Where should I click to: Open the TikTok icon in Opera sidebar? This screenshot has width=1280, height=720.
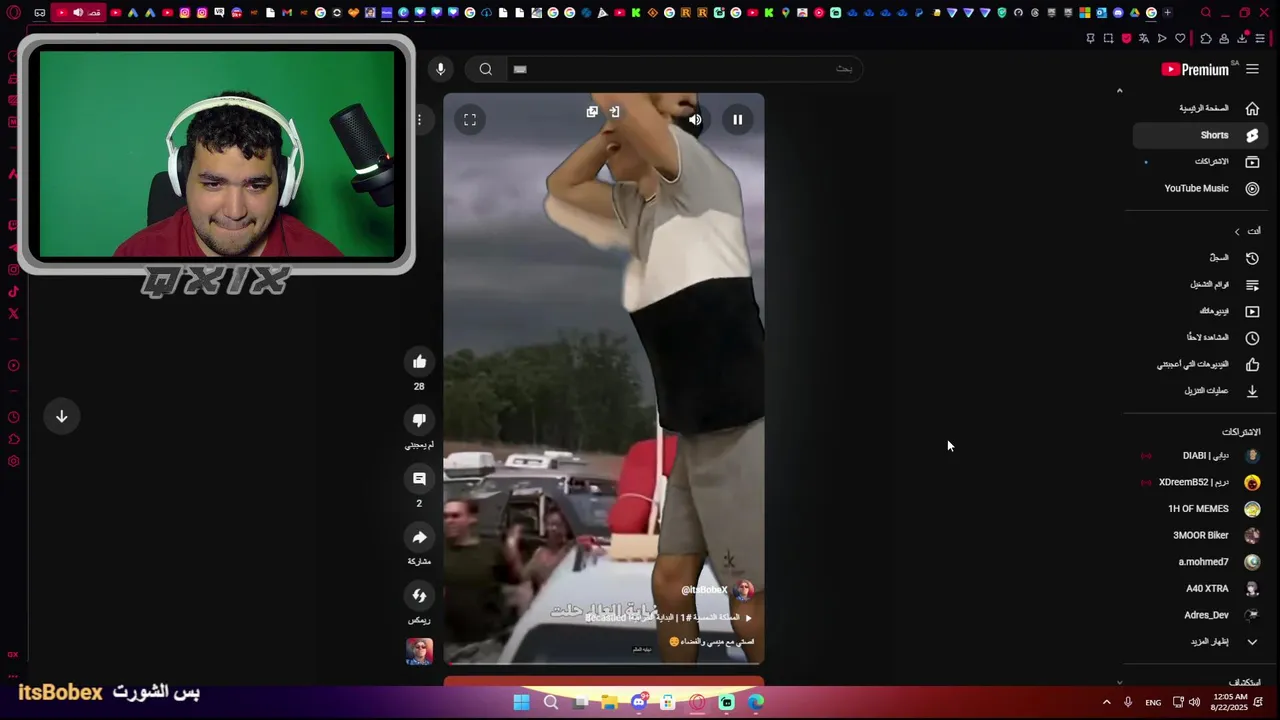(x=13, y=292)
